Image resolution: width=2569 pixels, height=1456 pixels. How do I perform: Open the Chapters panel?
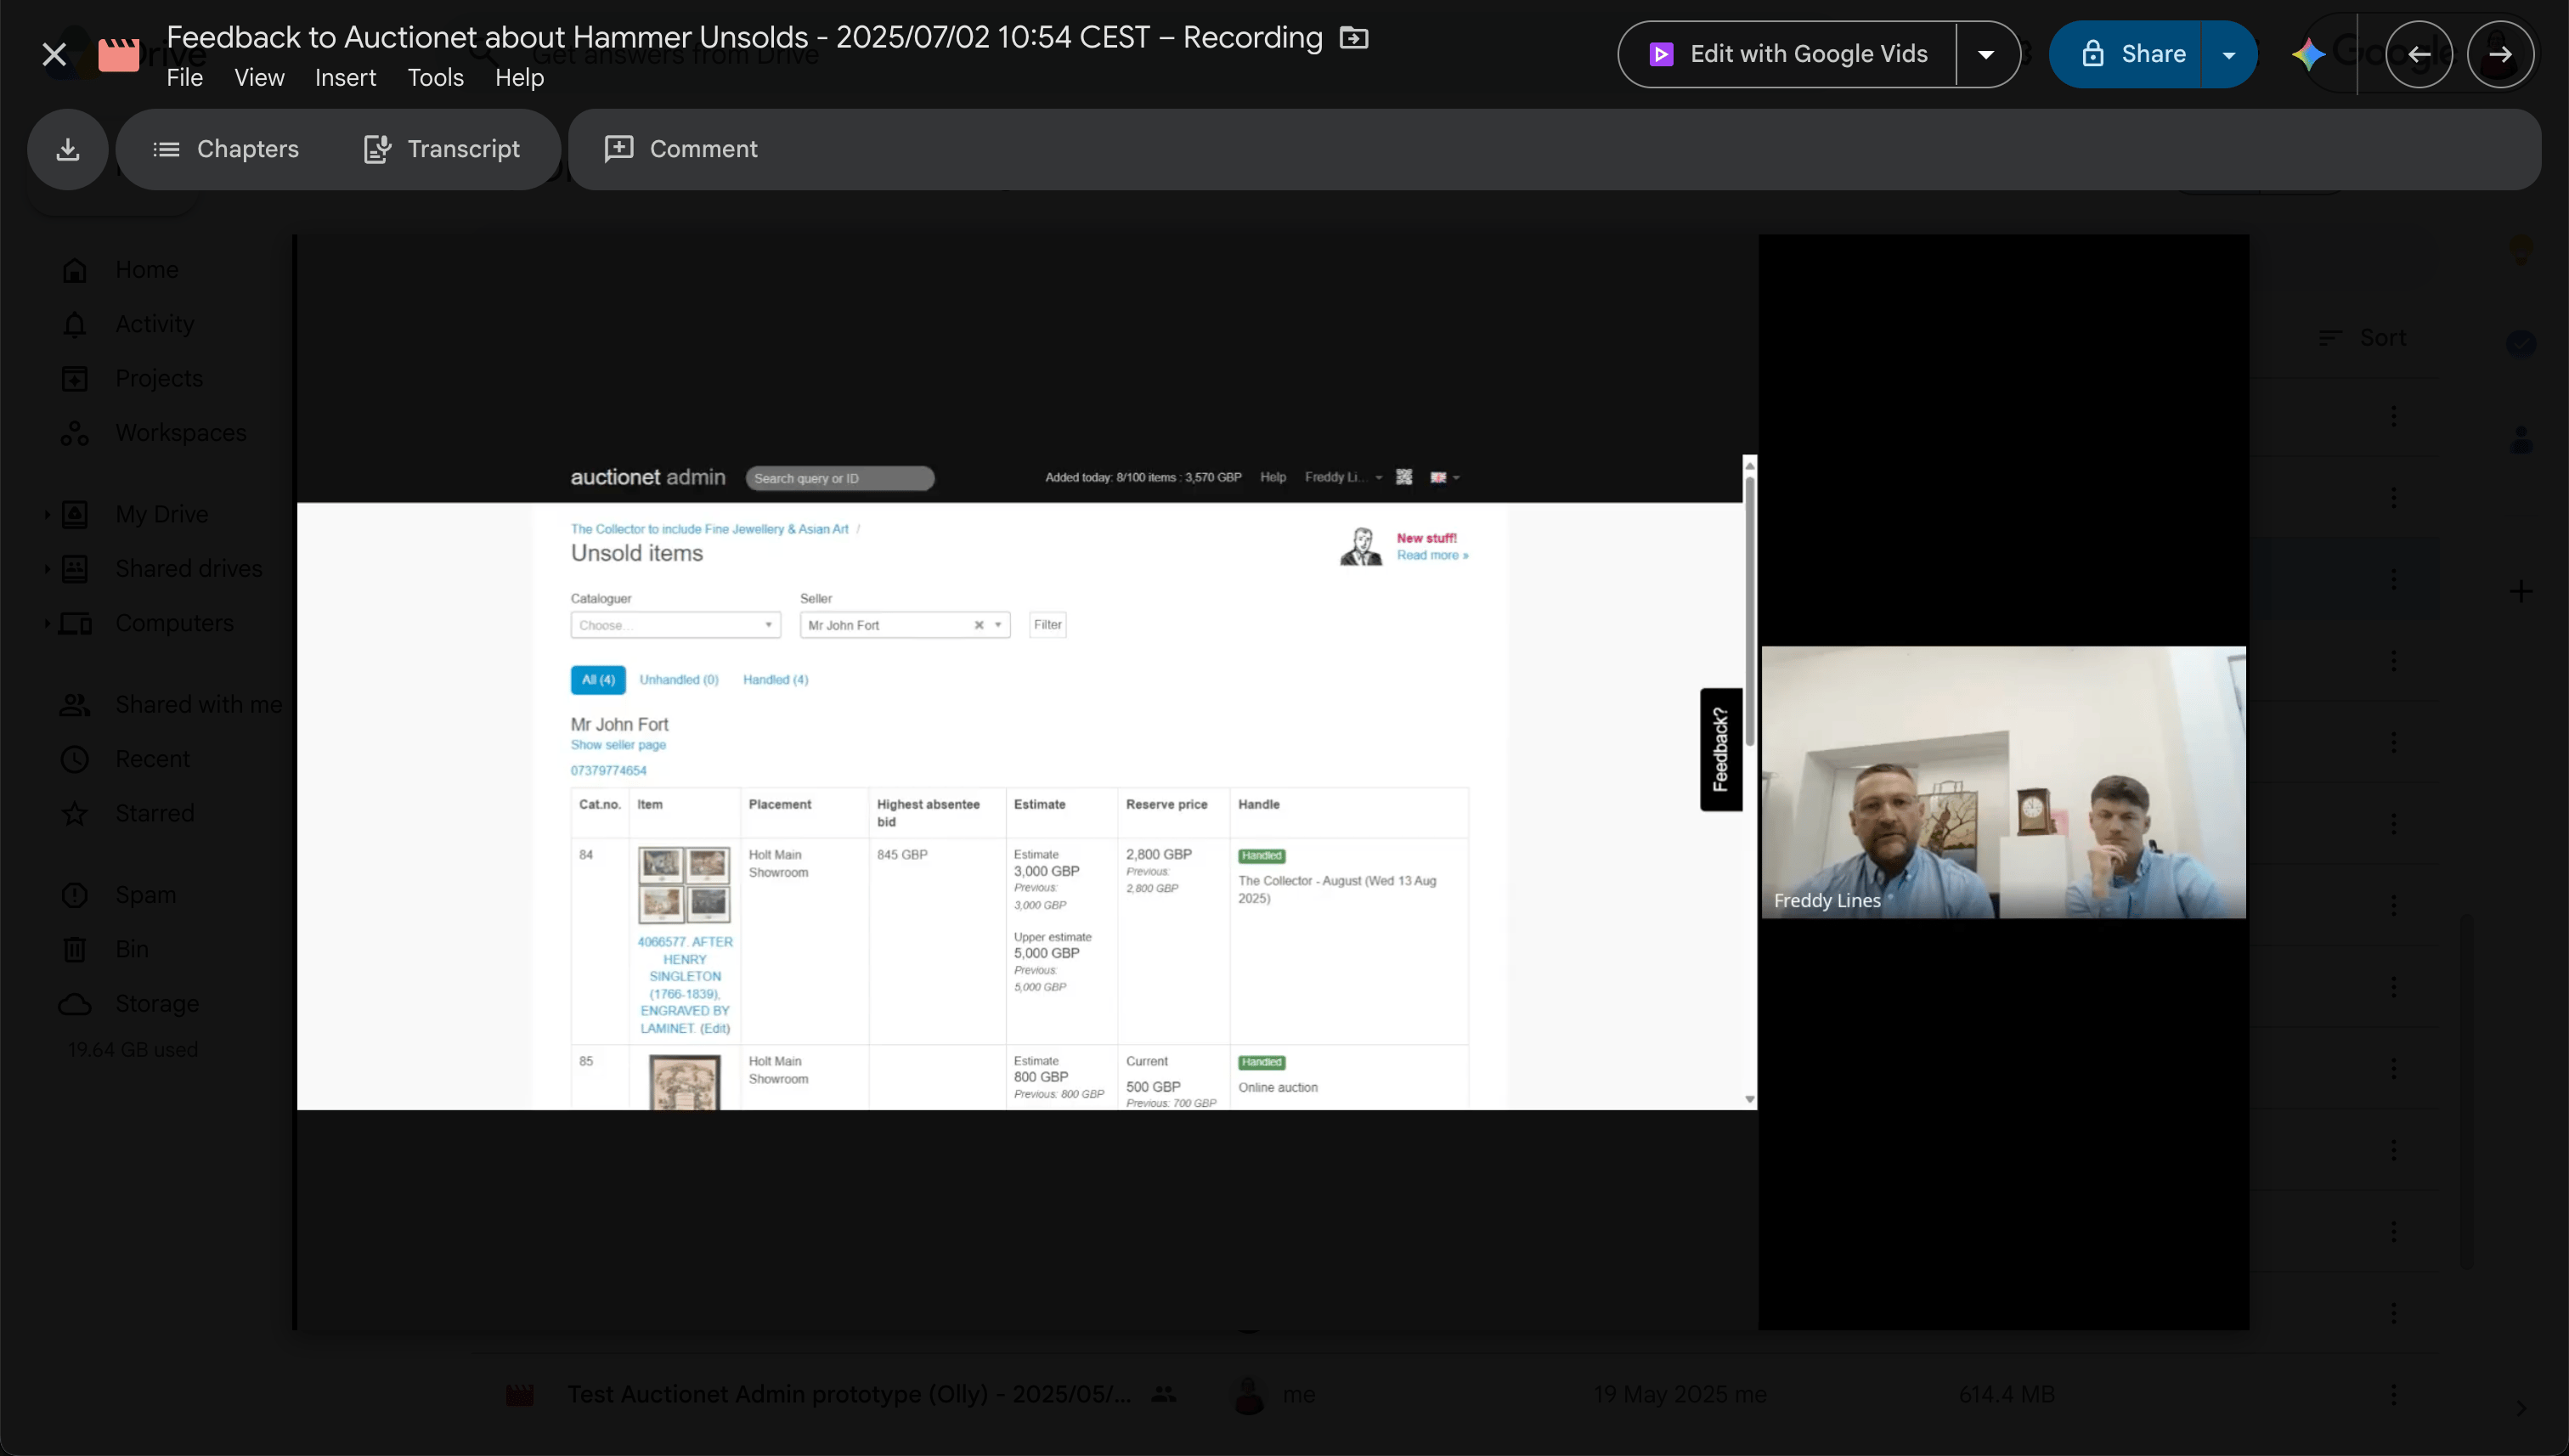click(226, 149)
